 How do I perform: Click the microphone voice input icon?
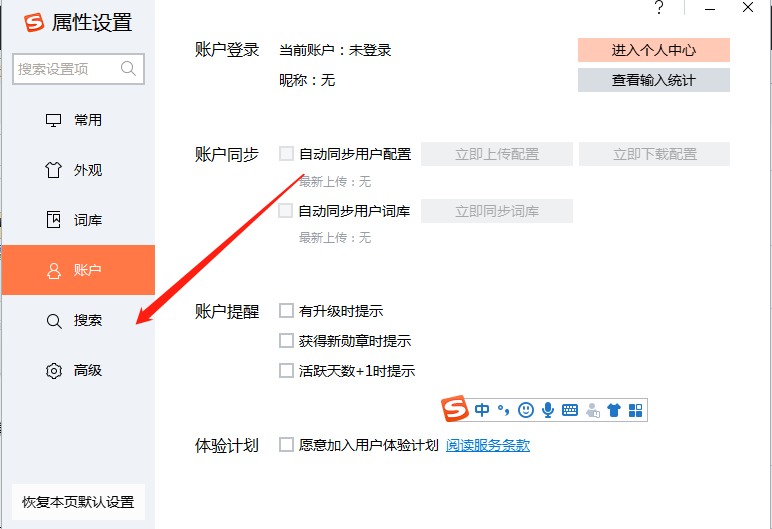[547, 410]
